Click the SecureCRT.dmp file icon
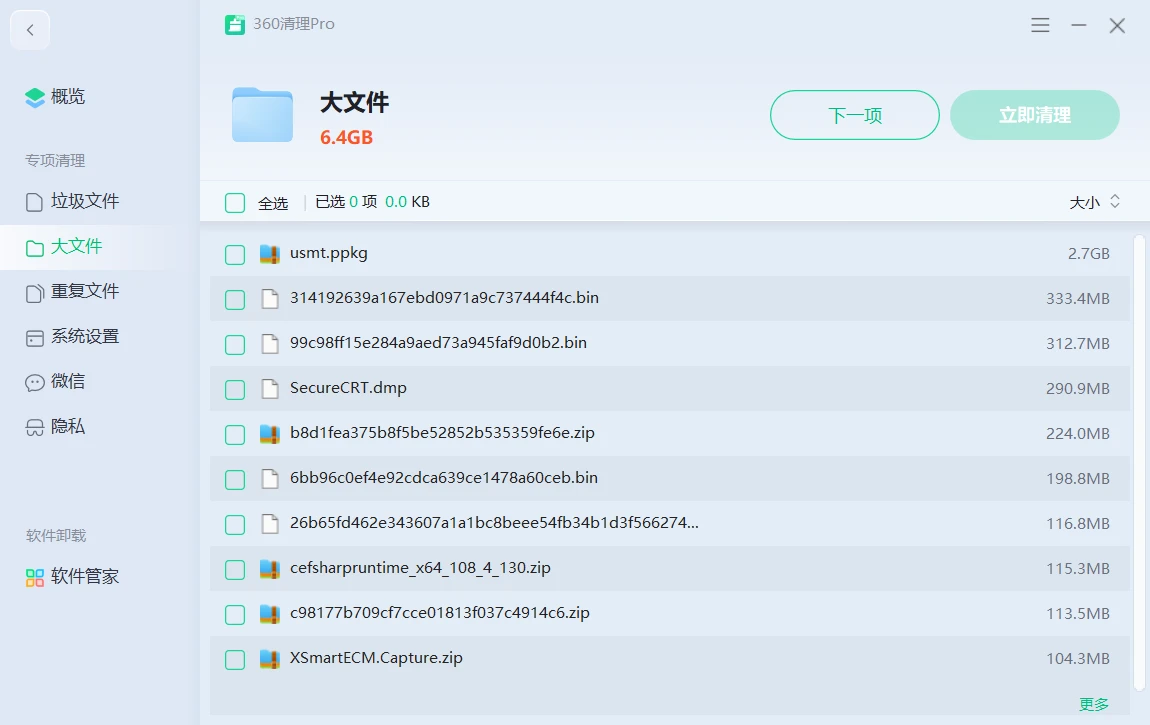The width and height of the screenshot is (1150, 725). tap(269, 389)
